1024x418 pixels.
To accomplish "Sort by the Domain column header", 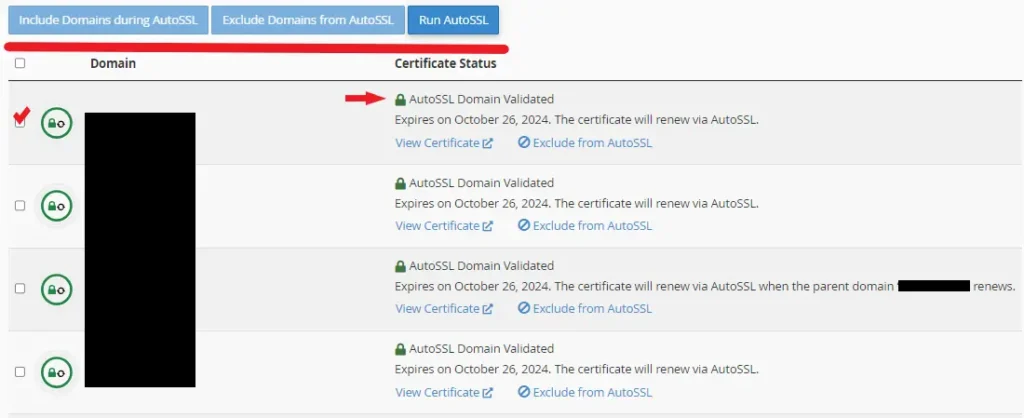I will [113, 63].
